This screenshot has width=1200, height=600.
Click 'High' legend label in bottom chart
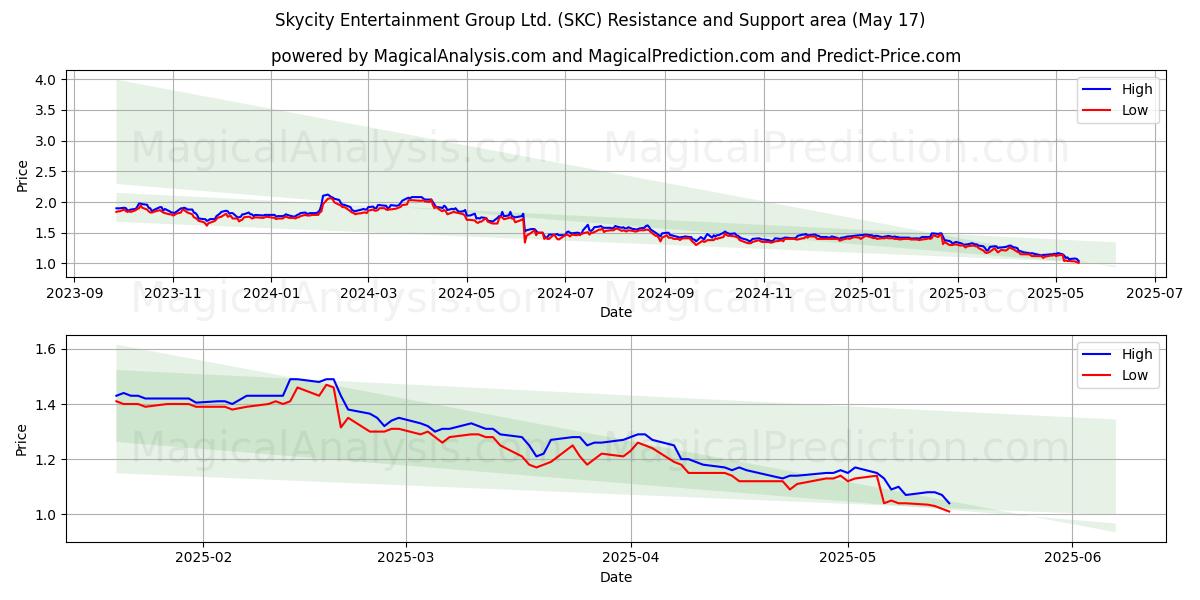click(x=1137, y=354)
